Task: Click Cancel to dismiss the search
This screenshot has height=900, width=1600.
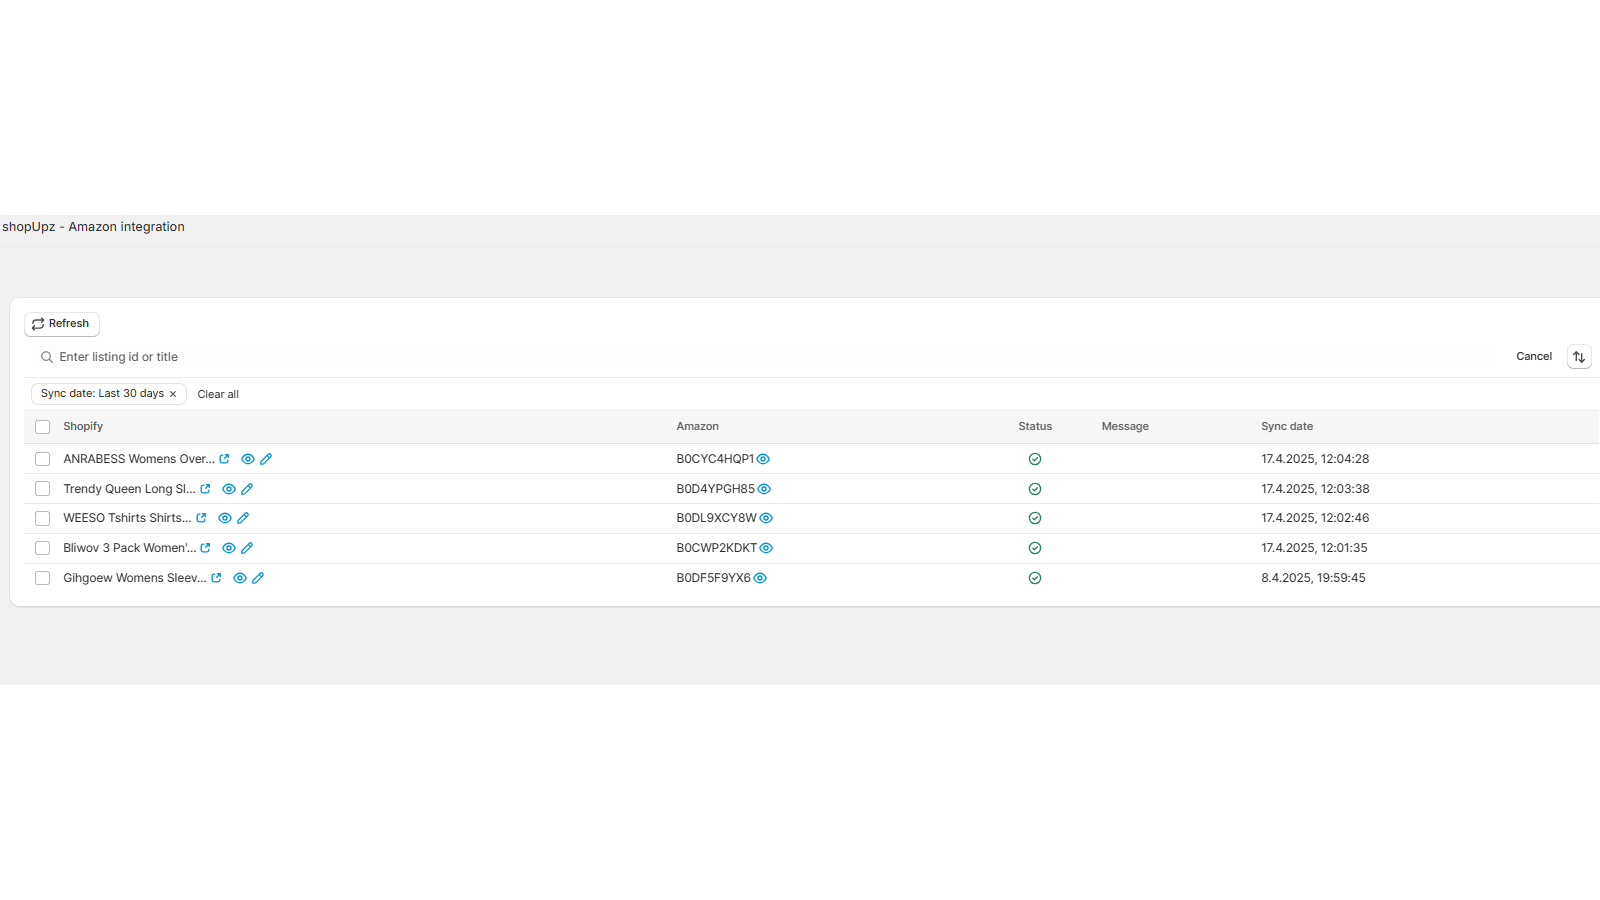Action: (1533, 356)
